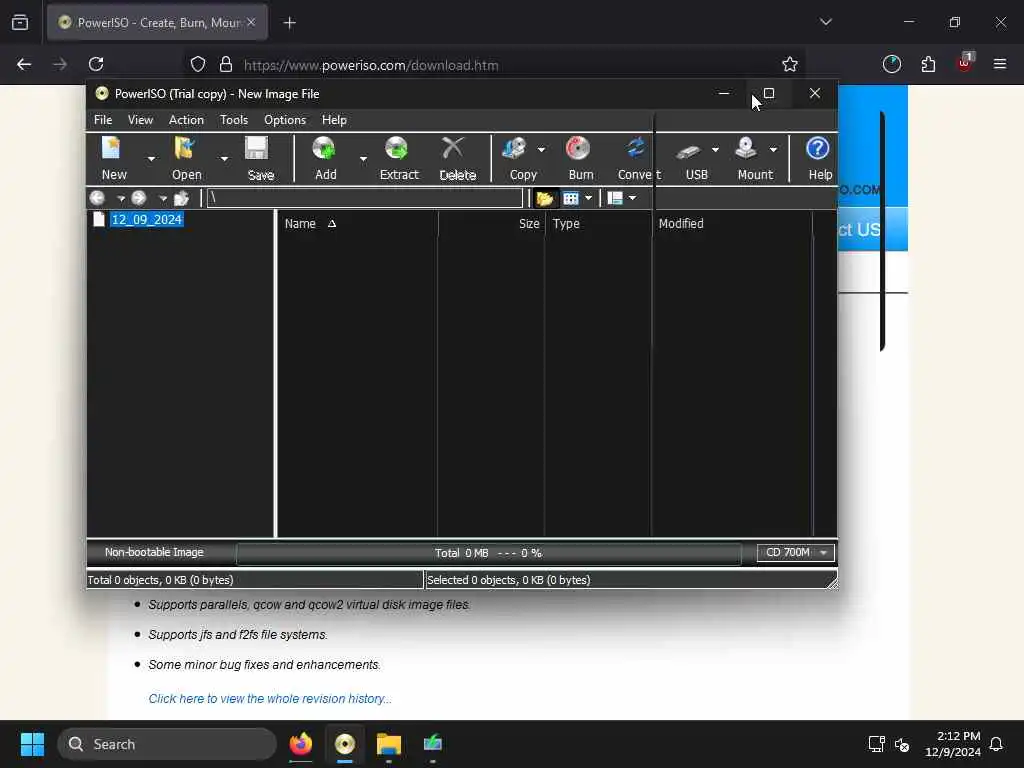Sort by the Size column header
Image resolution: width=1024 pixels, height=768 pixels.
pyautogui.click(x=491, y=223)
